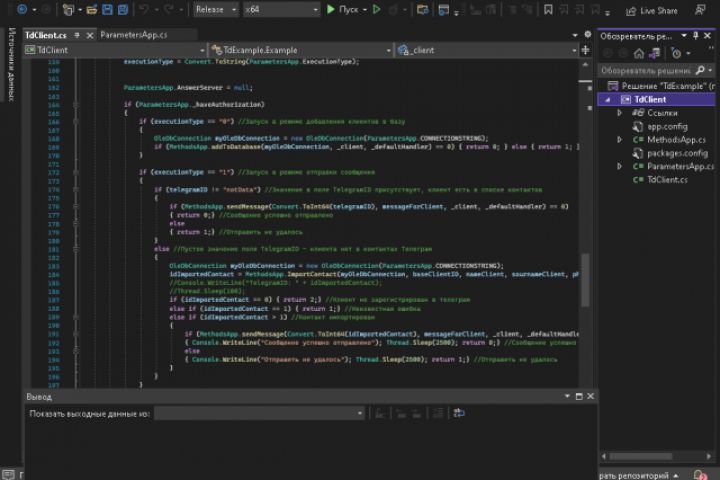The width and height of the screenshot is (720, 480).
Task: Switch to the ParametersApp.cs tab
Action: pyautogui.click(x=134, y=35)
